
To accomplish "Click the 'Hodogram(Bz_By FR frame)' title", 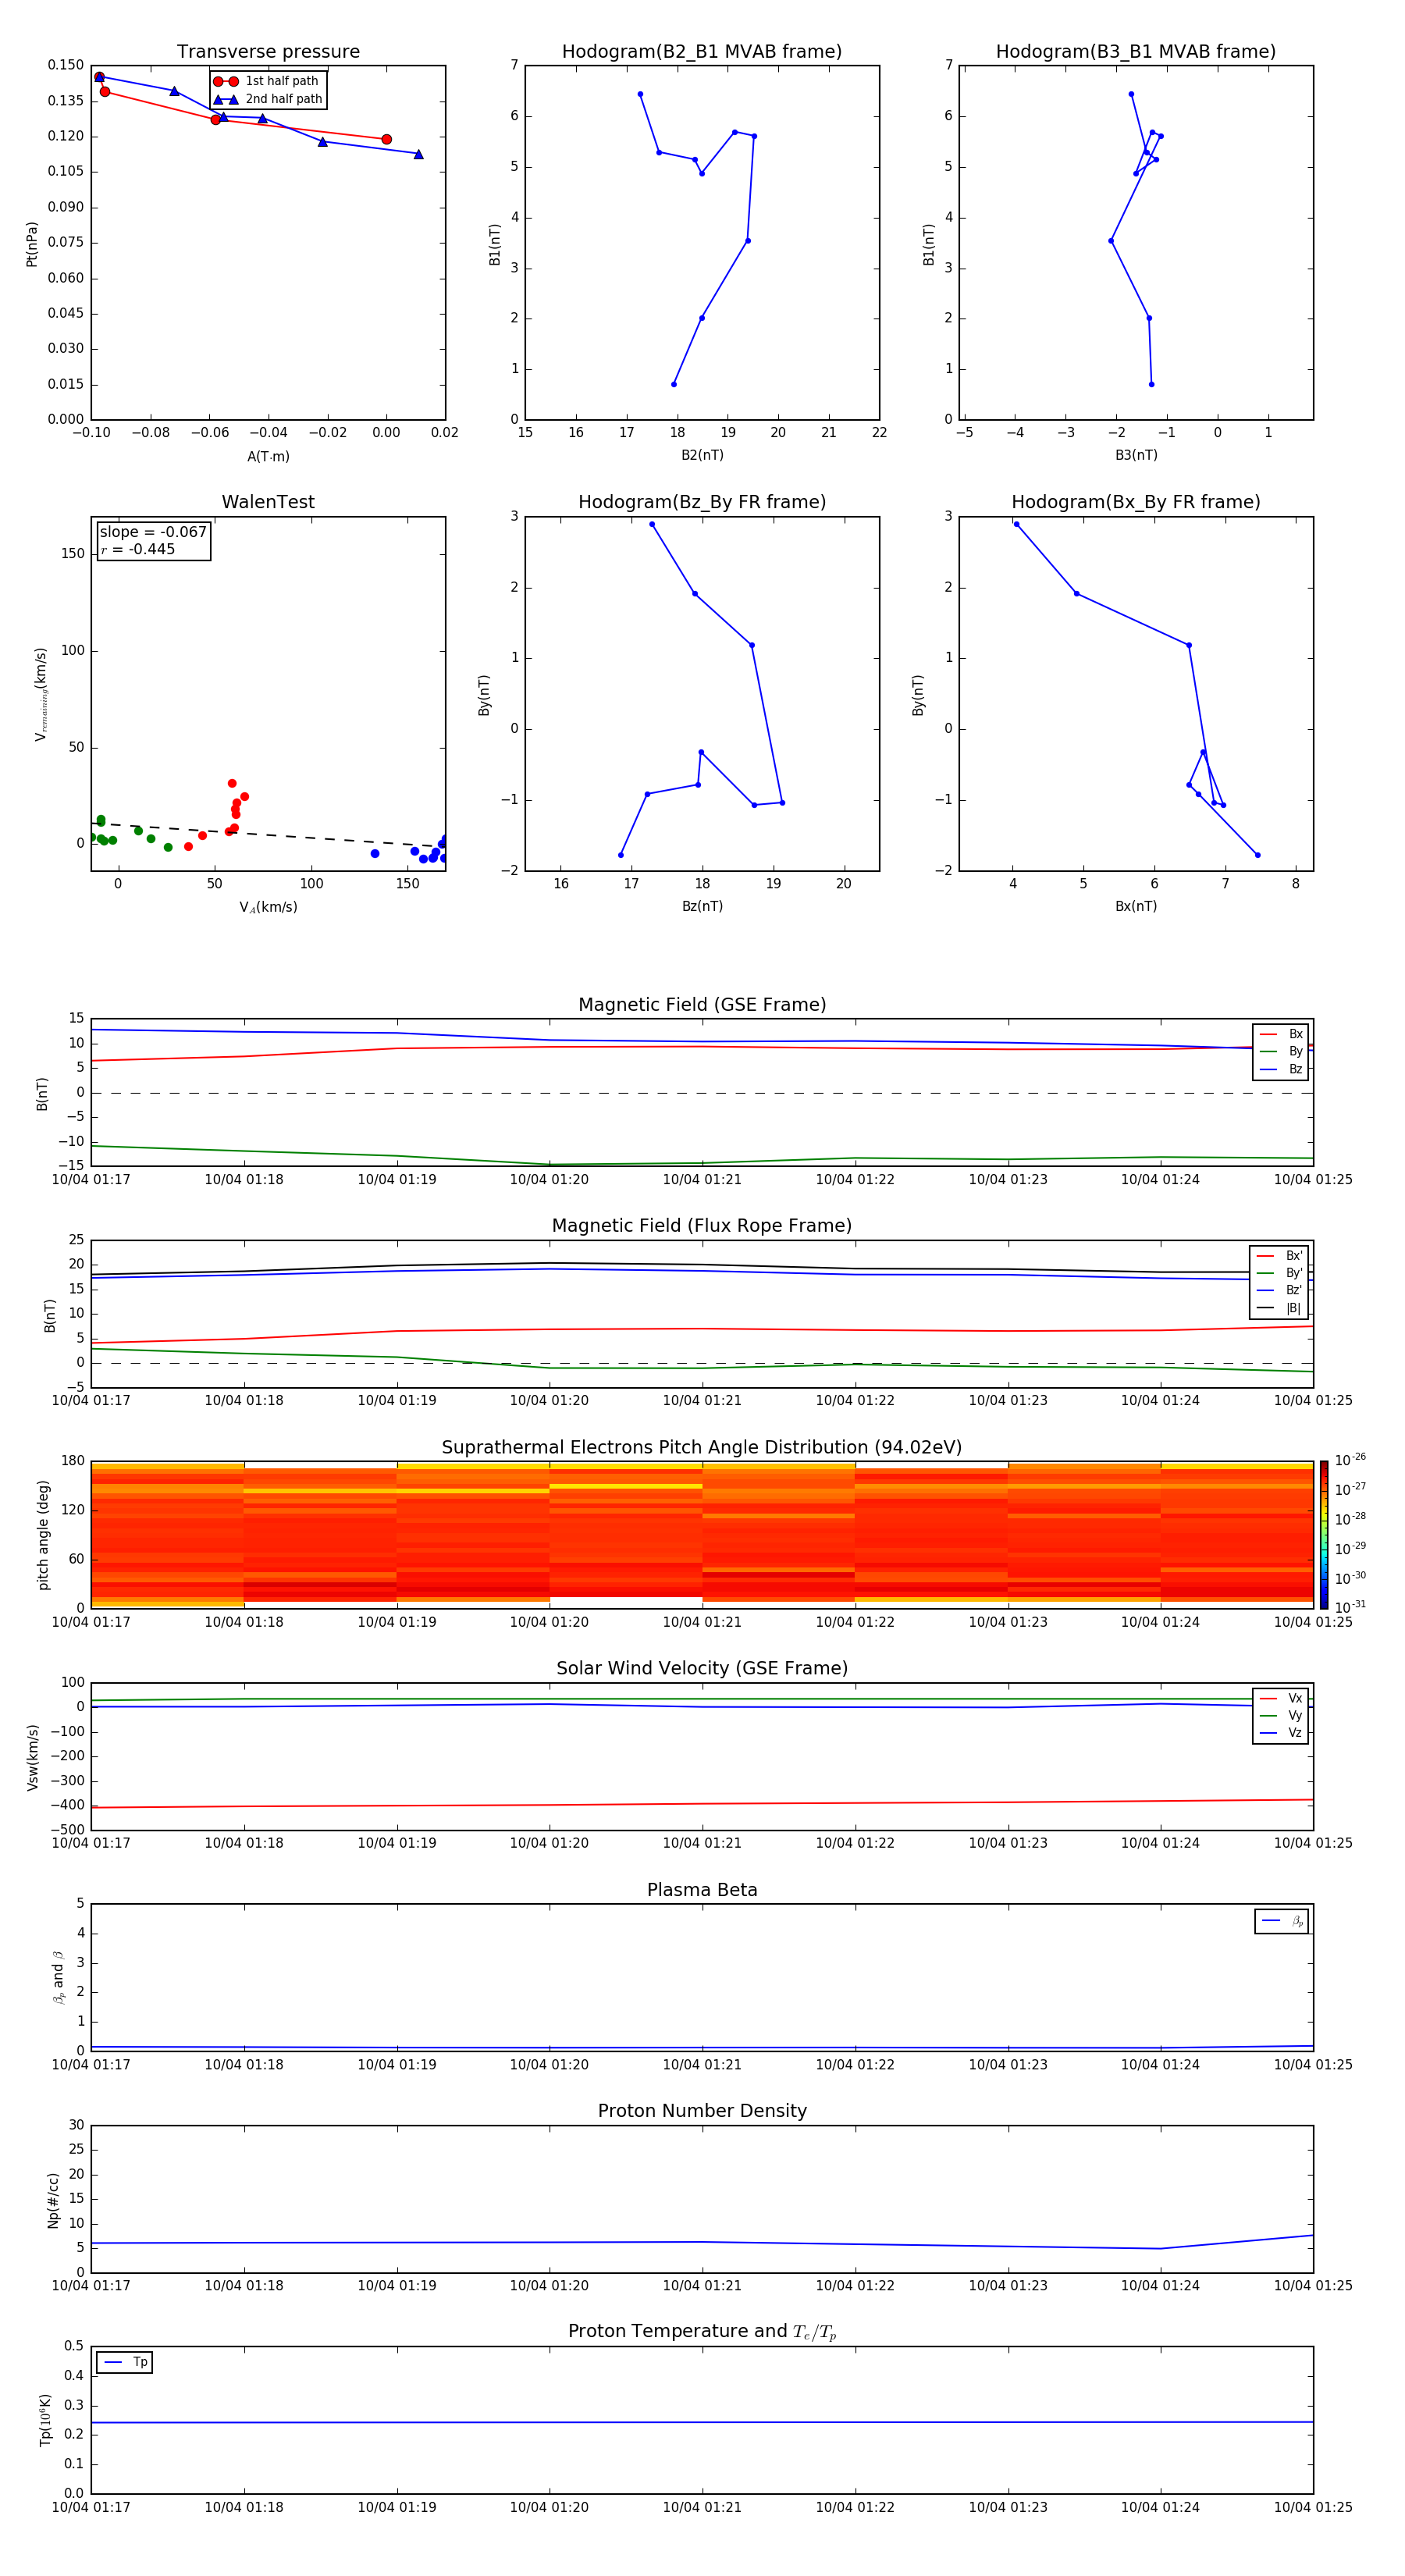I will click(702, 502).
